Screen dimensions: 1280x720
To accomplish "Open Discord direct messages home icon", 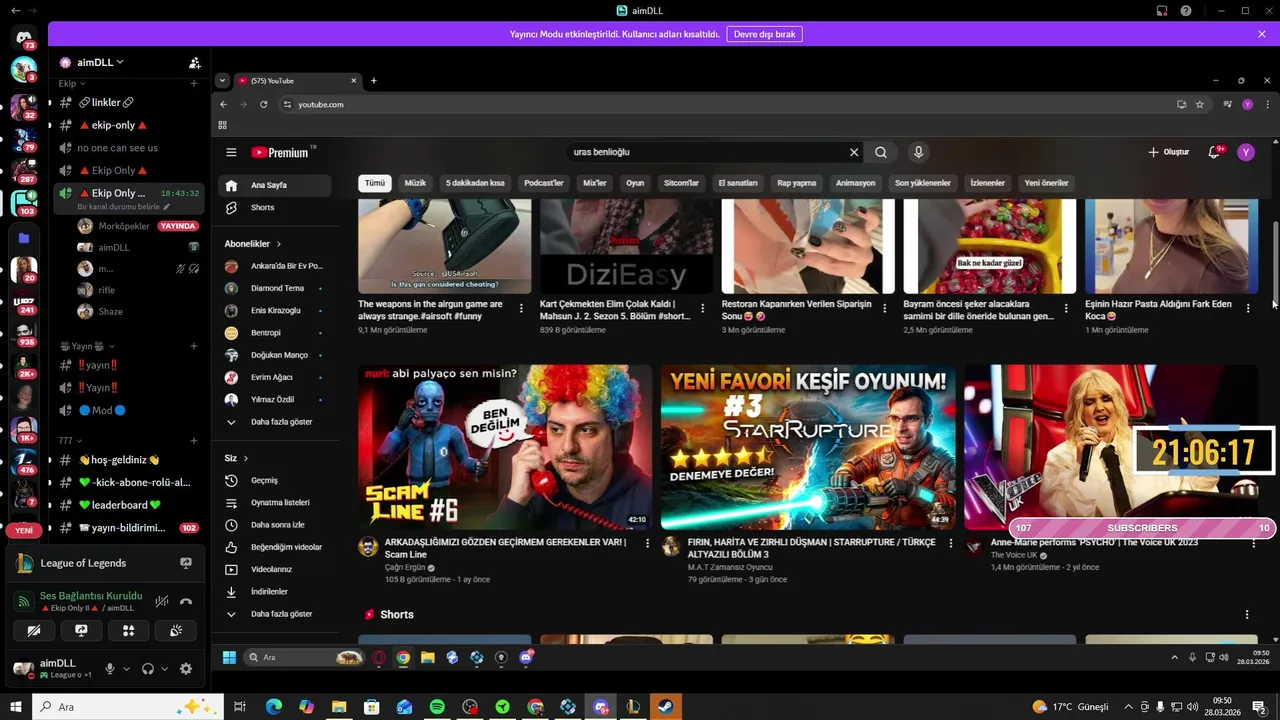I will (x=24, y=38).
